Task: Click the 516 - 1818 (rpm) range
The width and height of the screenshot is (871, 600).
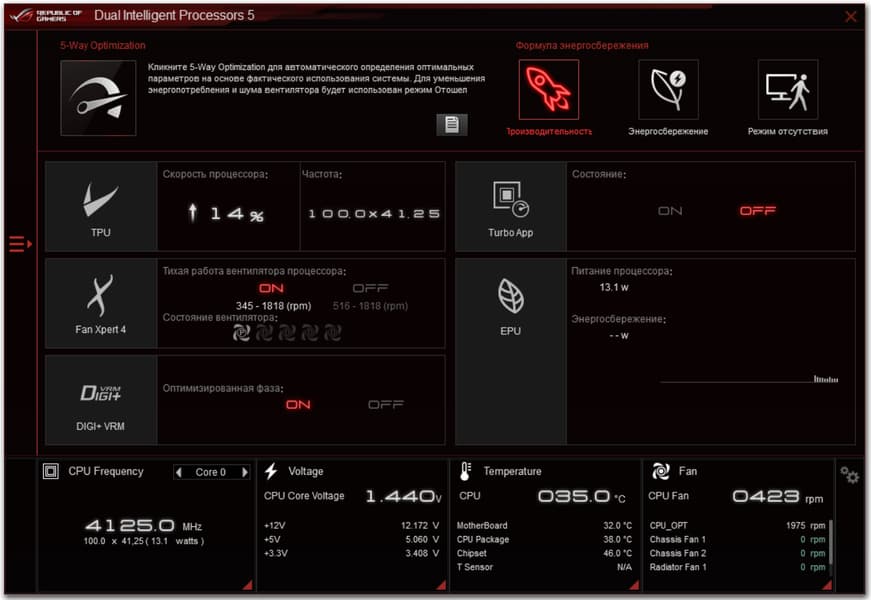Action: [371, 306]
